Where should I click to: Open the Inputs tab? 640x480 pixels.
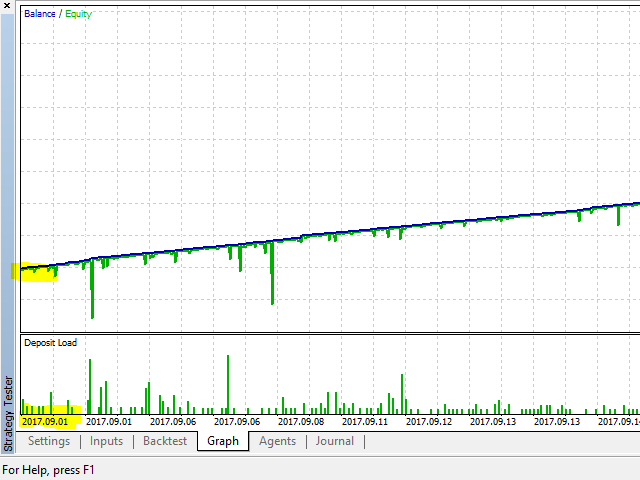107,441
